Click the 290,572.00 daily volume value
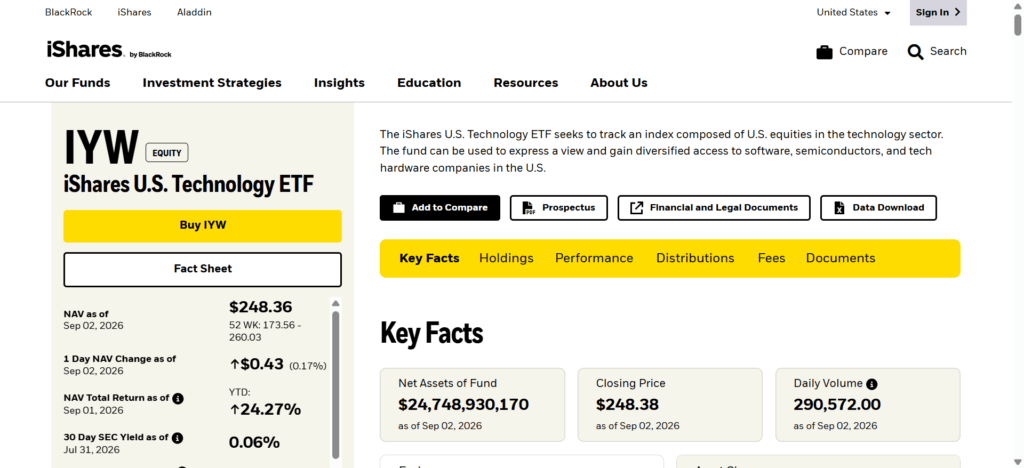Screen dimensions: 1024x468 (837, 405)
